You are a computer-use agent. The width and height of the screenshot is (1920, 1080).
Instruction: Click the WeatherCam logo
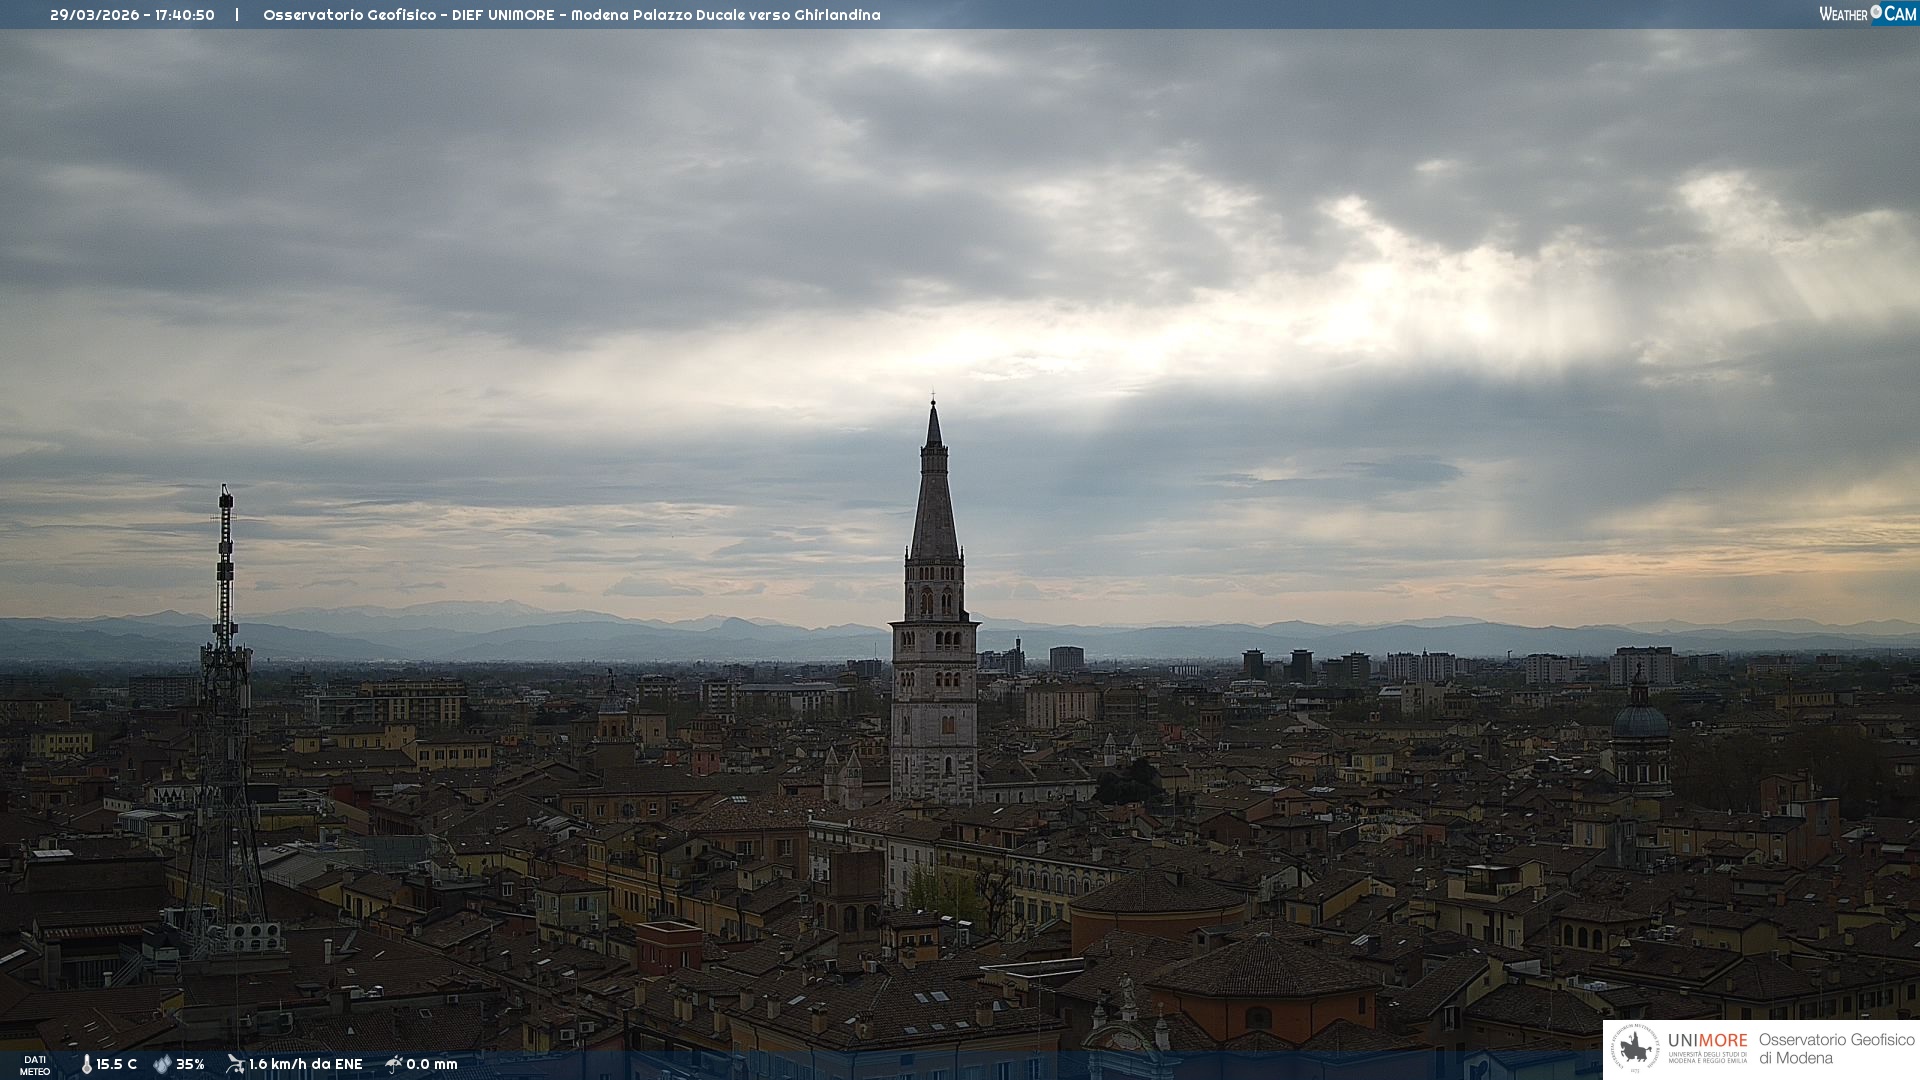tap(1867, 14)
